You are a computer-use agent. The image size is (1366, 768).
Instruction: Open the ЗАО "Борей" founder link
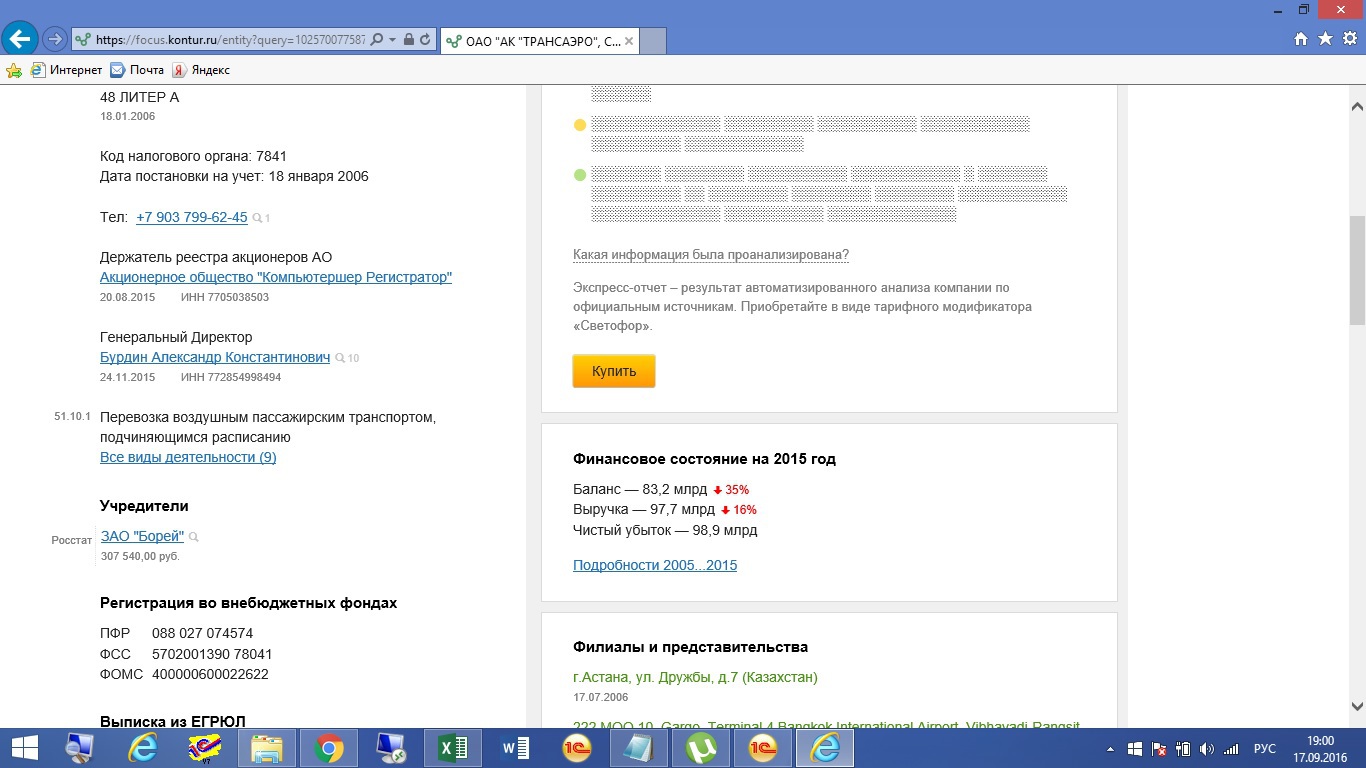pyautogui.click(x=142, y=536)
